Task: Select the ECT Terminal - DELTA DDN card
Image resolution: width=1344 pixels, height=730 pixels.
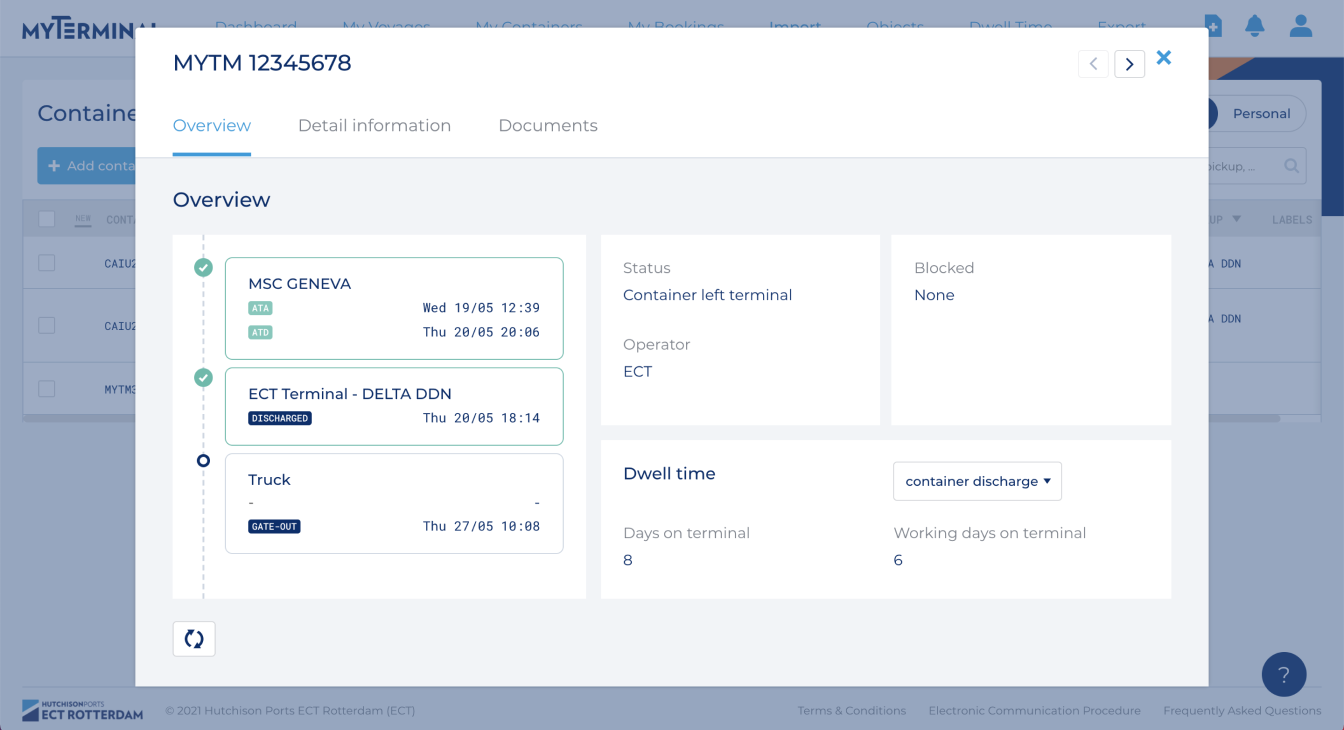Action: 394,406
